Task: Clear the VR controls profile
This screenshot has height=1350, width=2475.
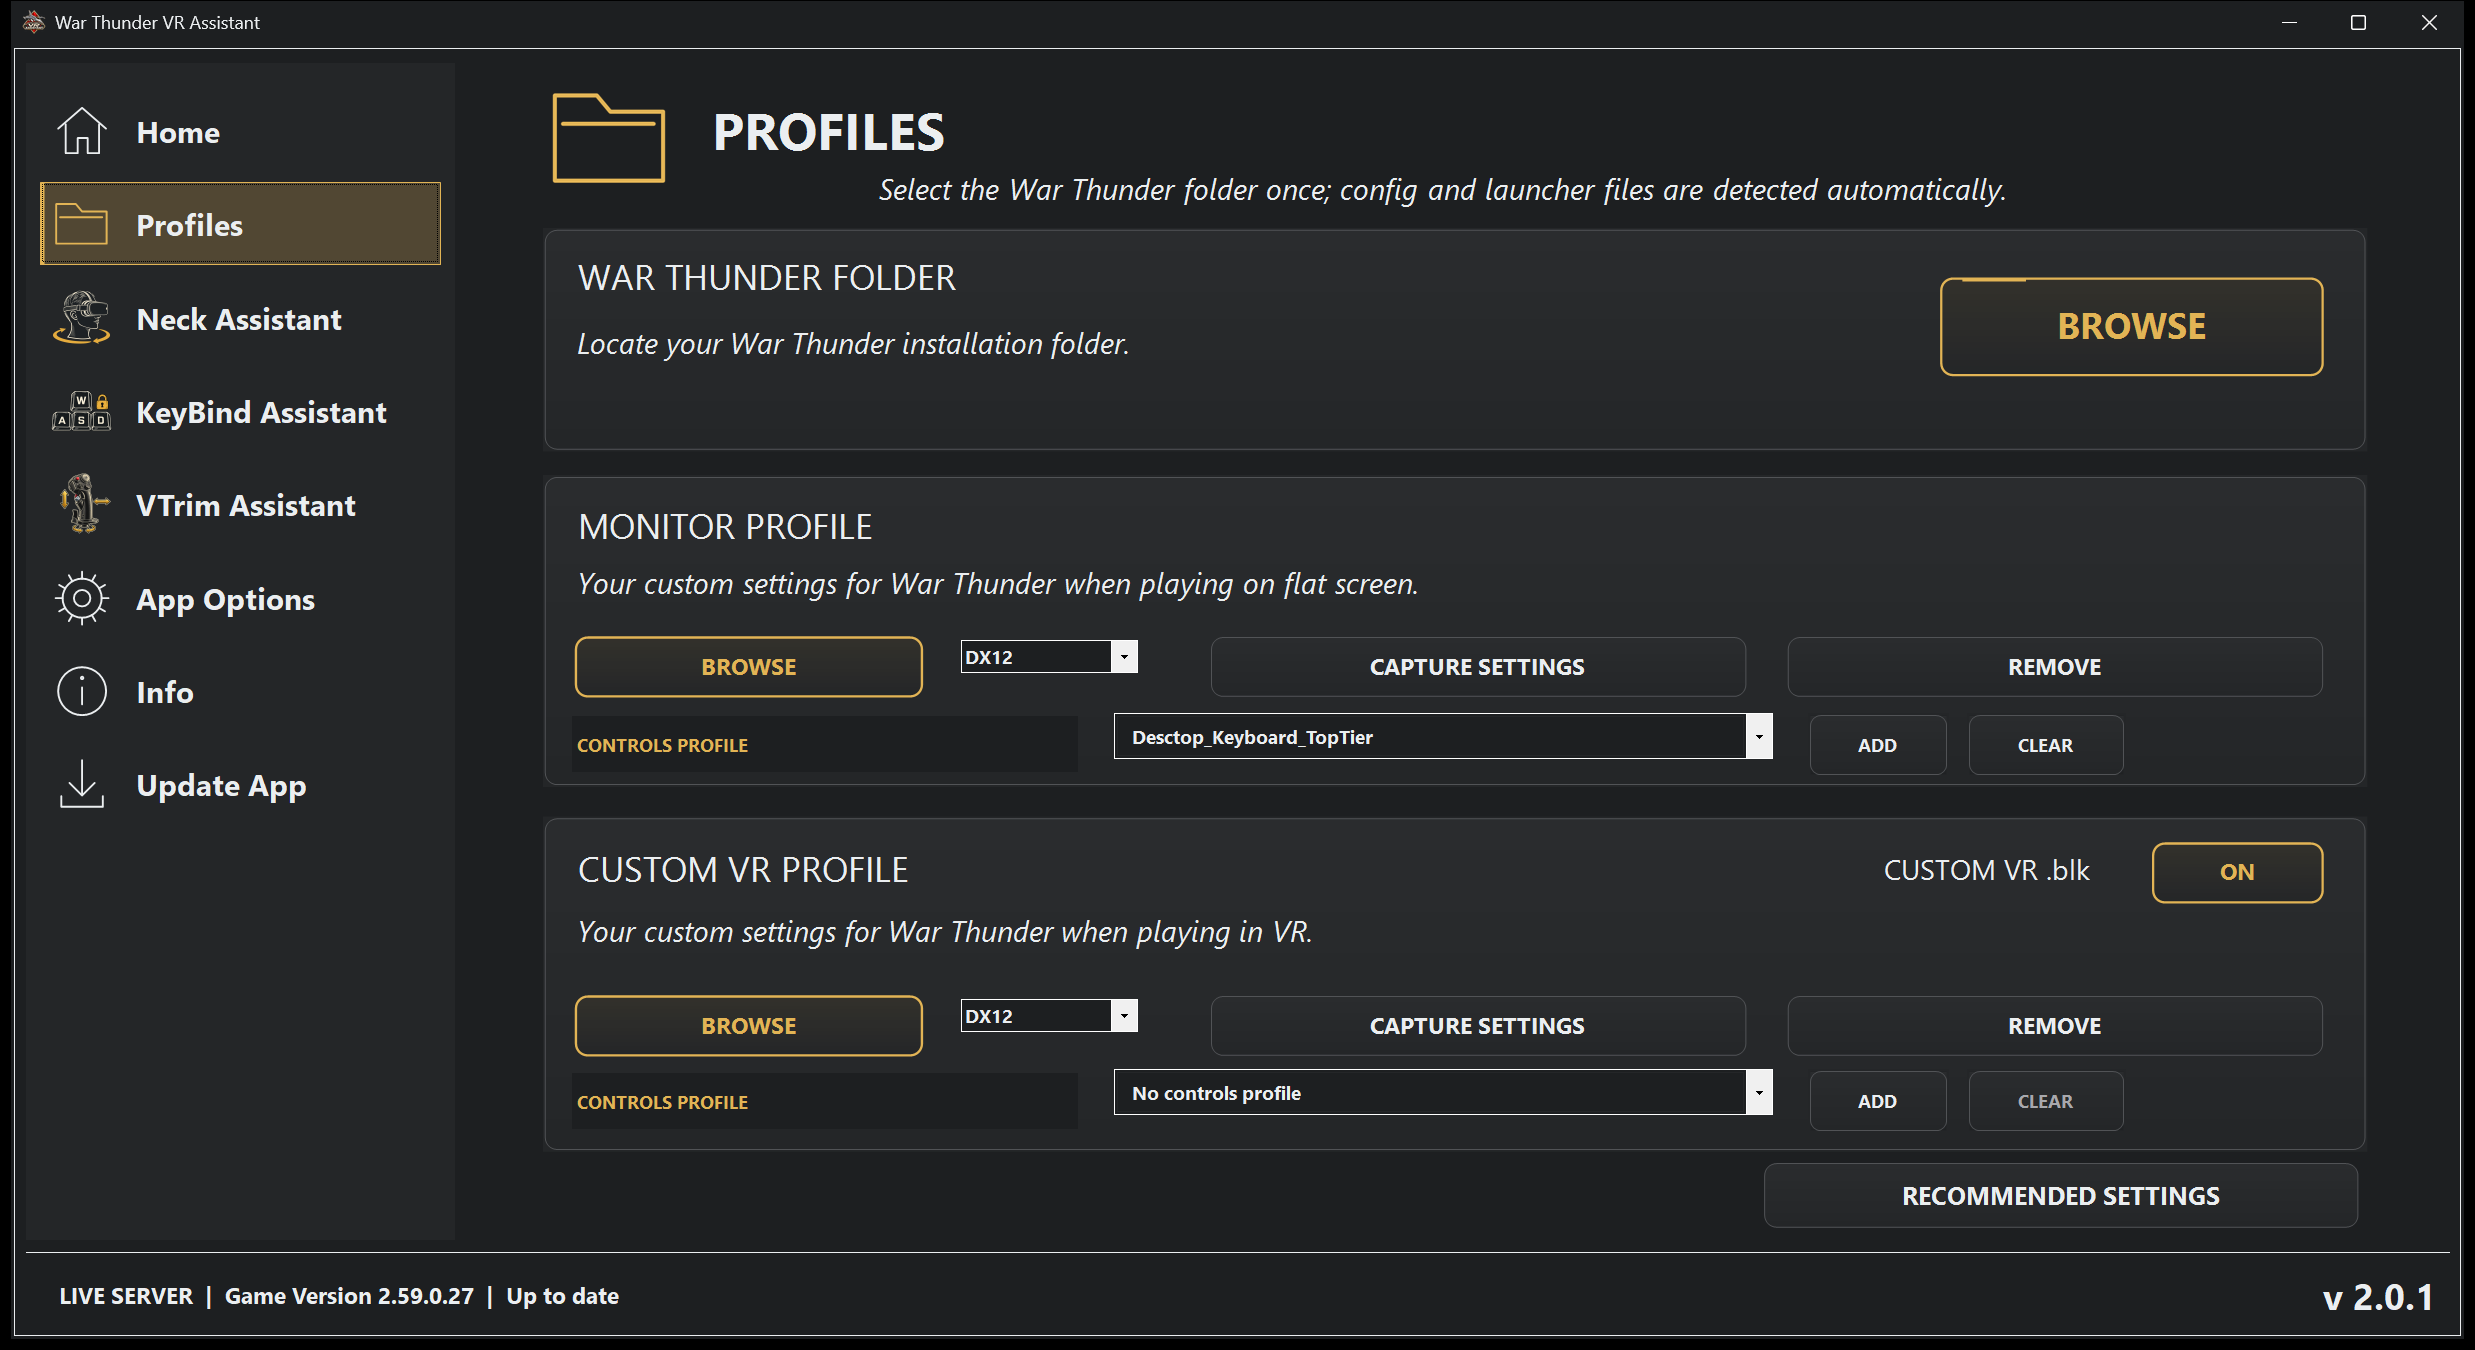Action: point(2045,1101)
